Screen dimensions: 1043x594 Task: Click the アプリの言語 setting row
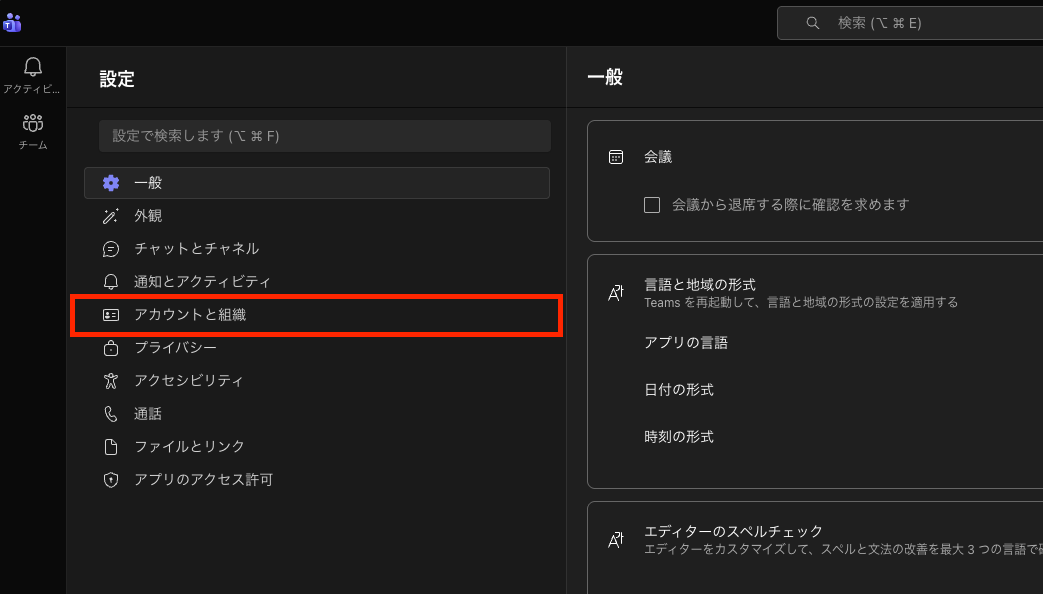[686, 343]
